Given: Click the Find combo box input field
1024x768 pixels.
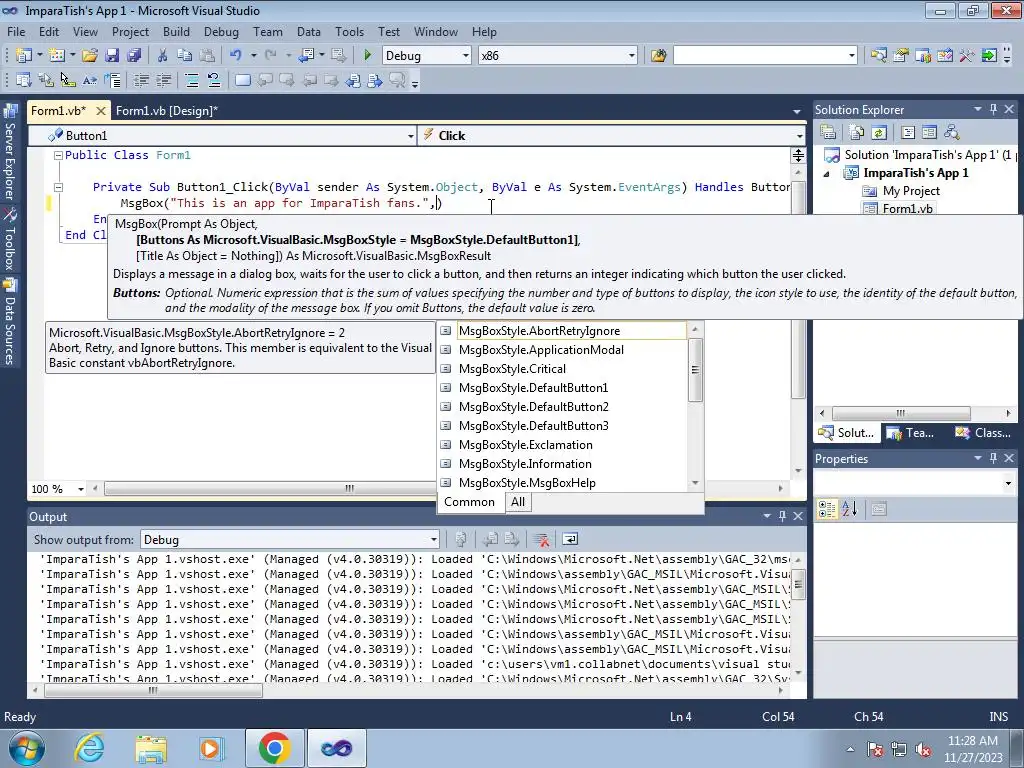Looking at the screenshot, I should [760, 56].
